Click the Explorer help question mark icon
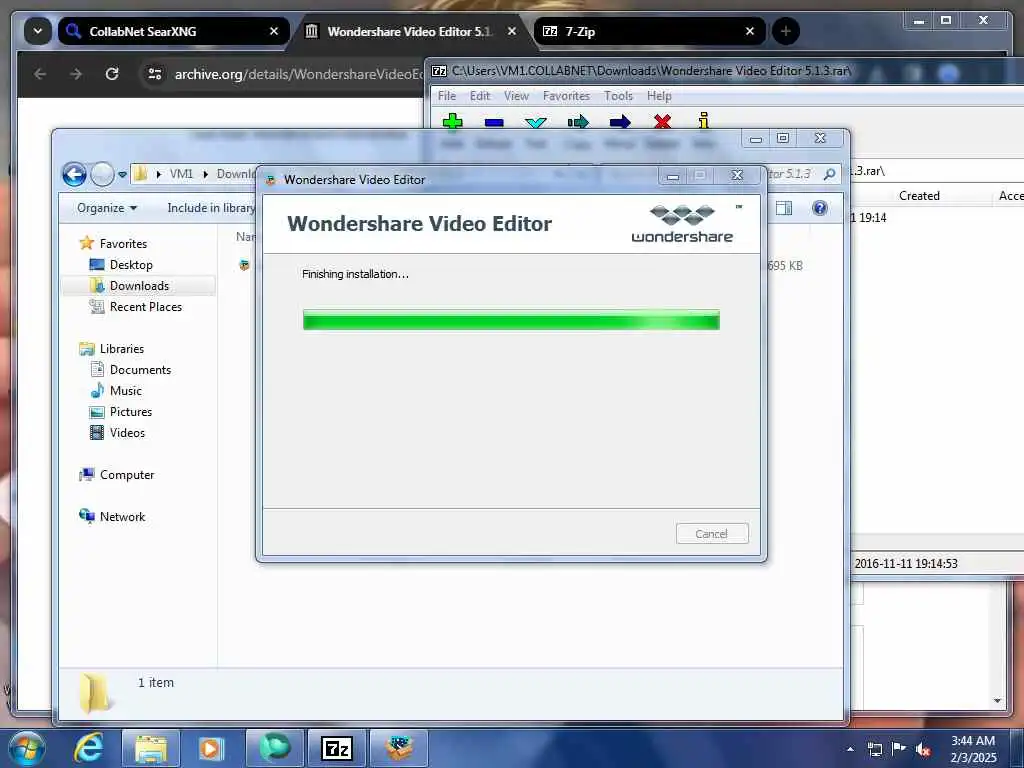This screenshot has height=768, width=1024. click(x=820, y=208)
